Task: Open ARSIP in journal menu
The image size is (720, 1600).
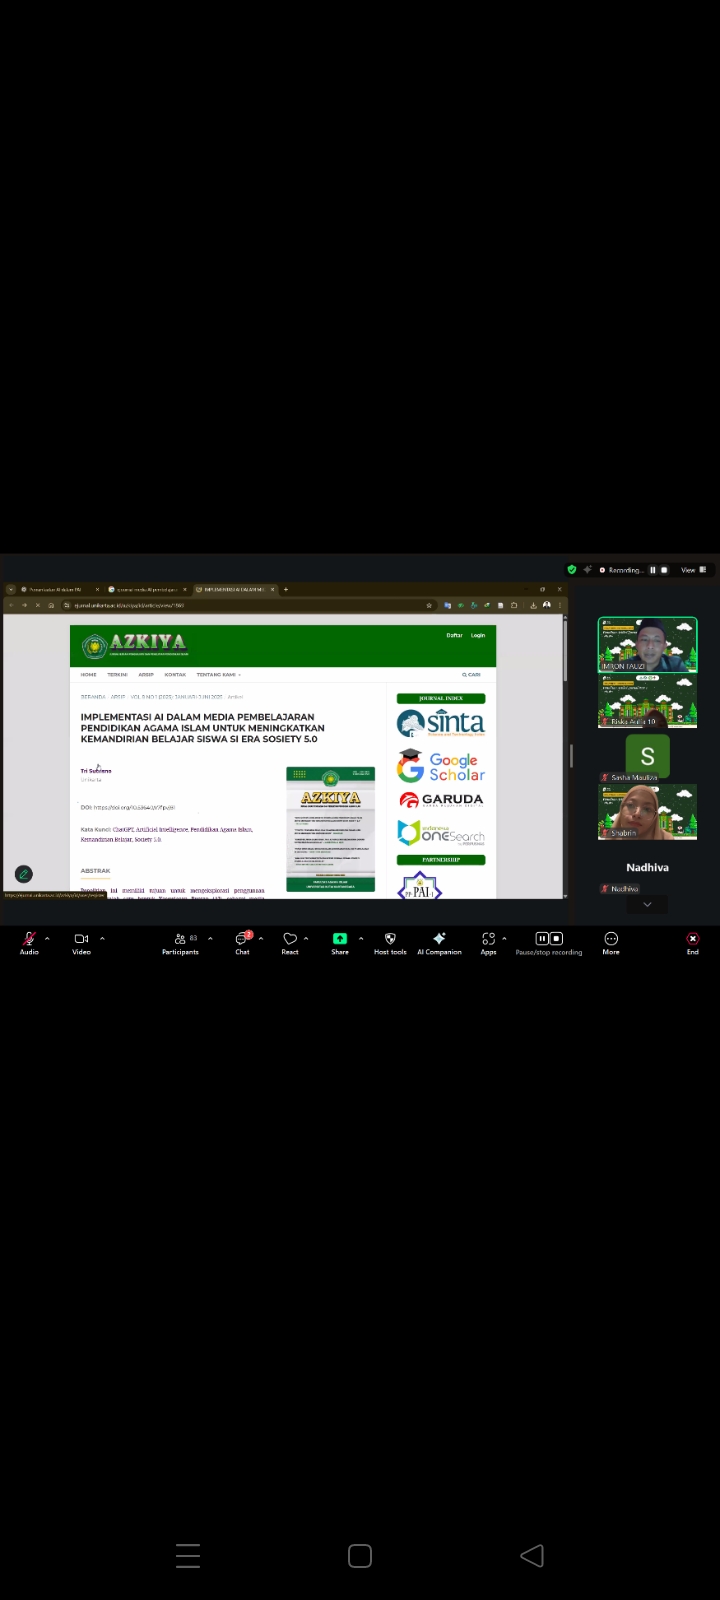Action: coord(146,675)
